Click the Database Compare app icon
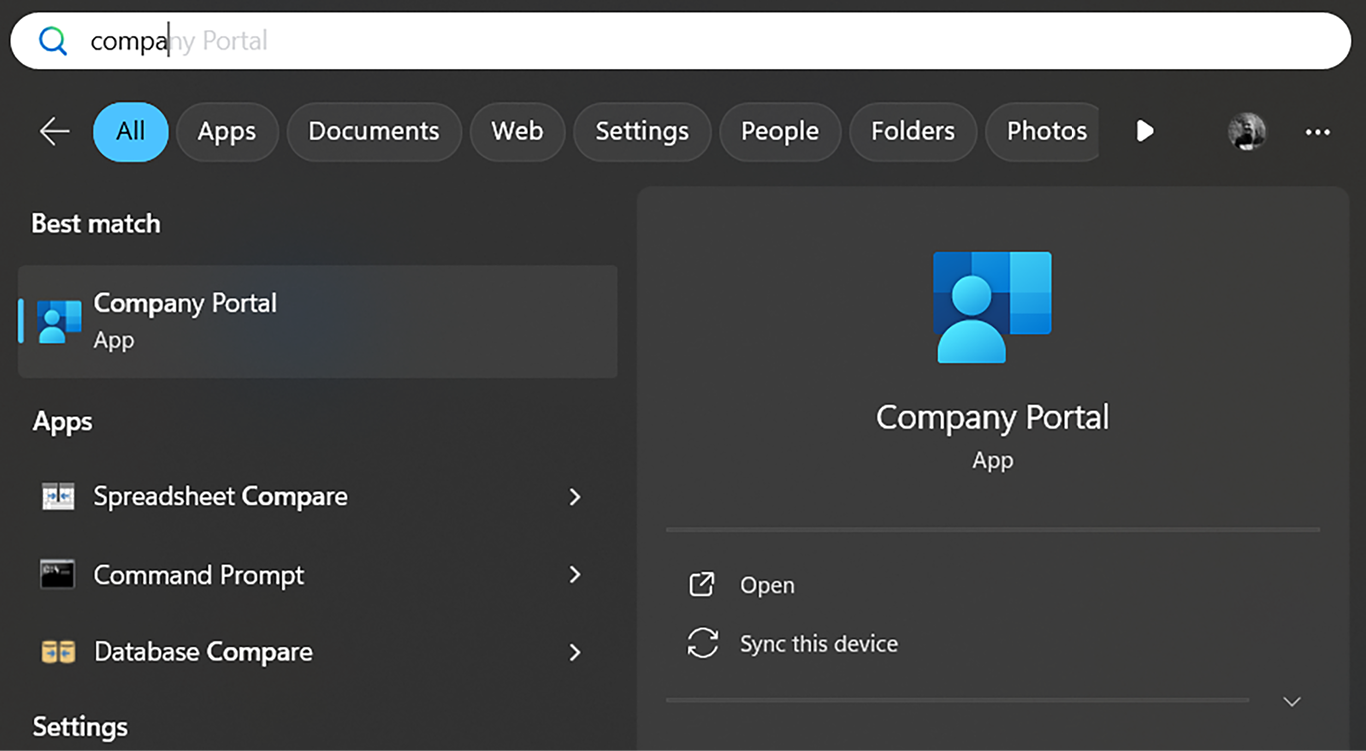 point(58,652)
